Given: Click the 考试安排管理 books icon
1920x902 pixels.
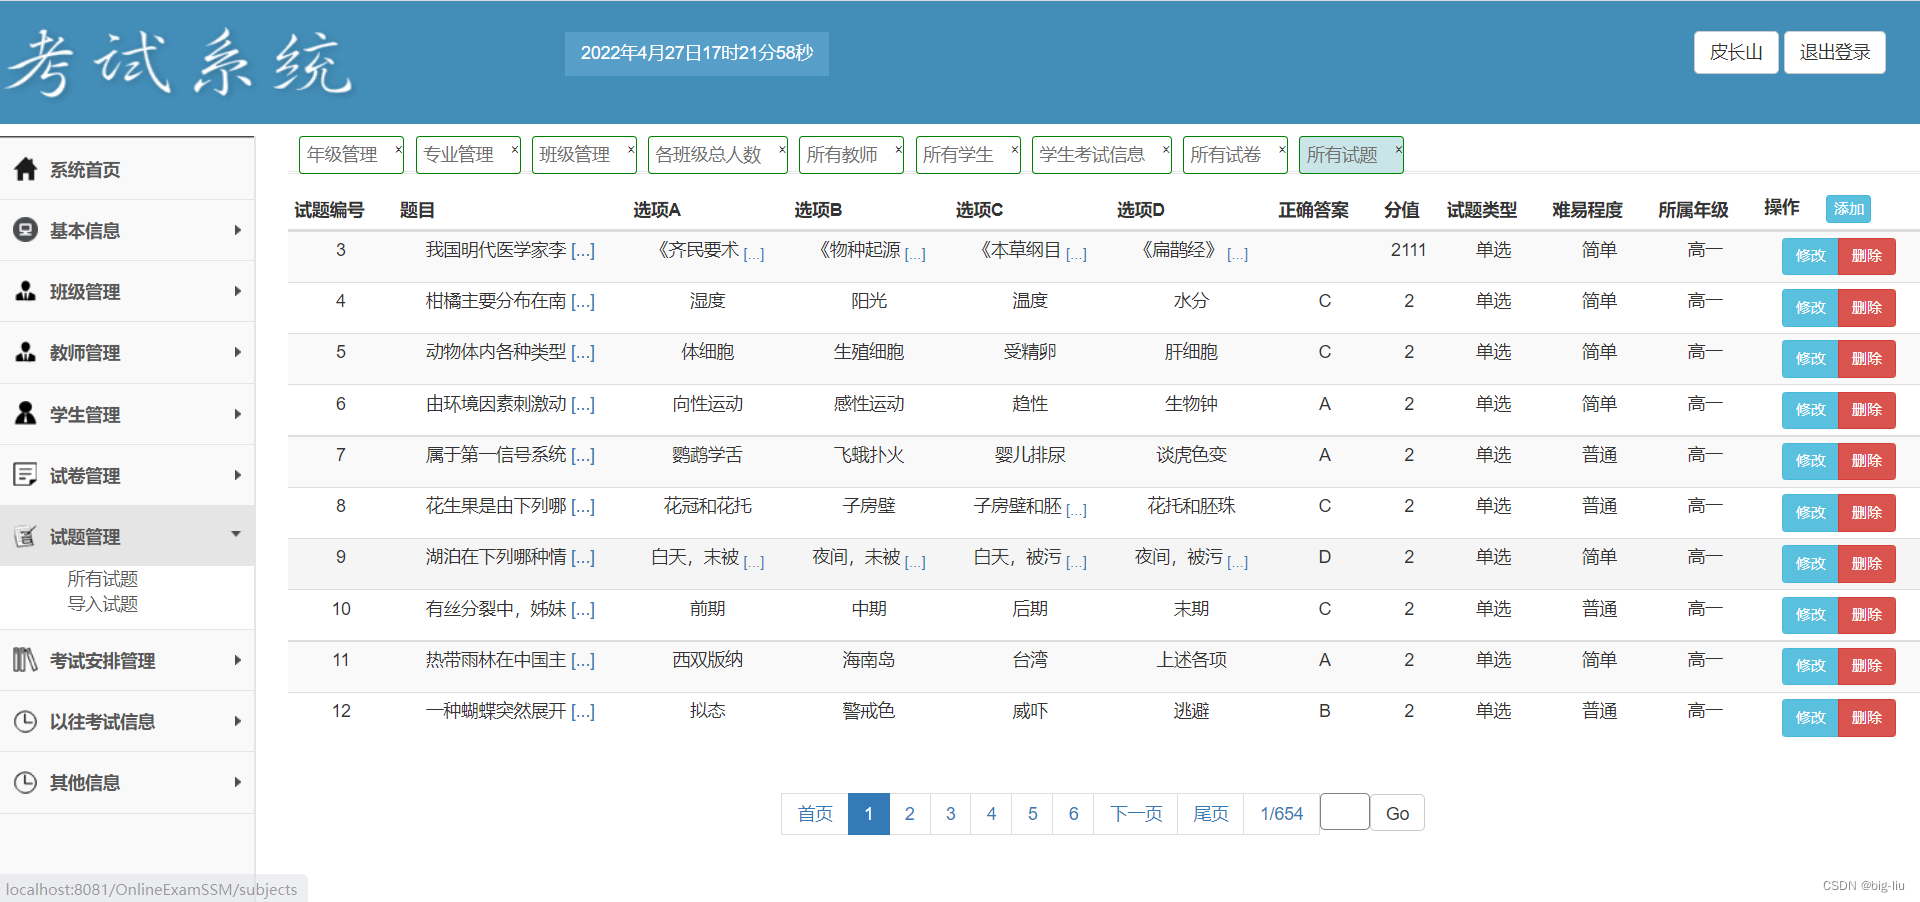Looking at the screenshot, I should [x=26, y=660].
